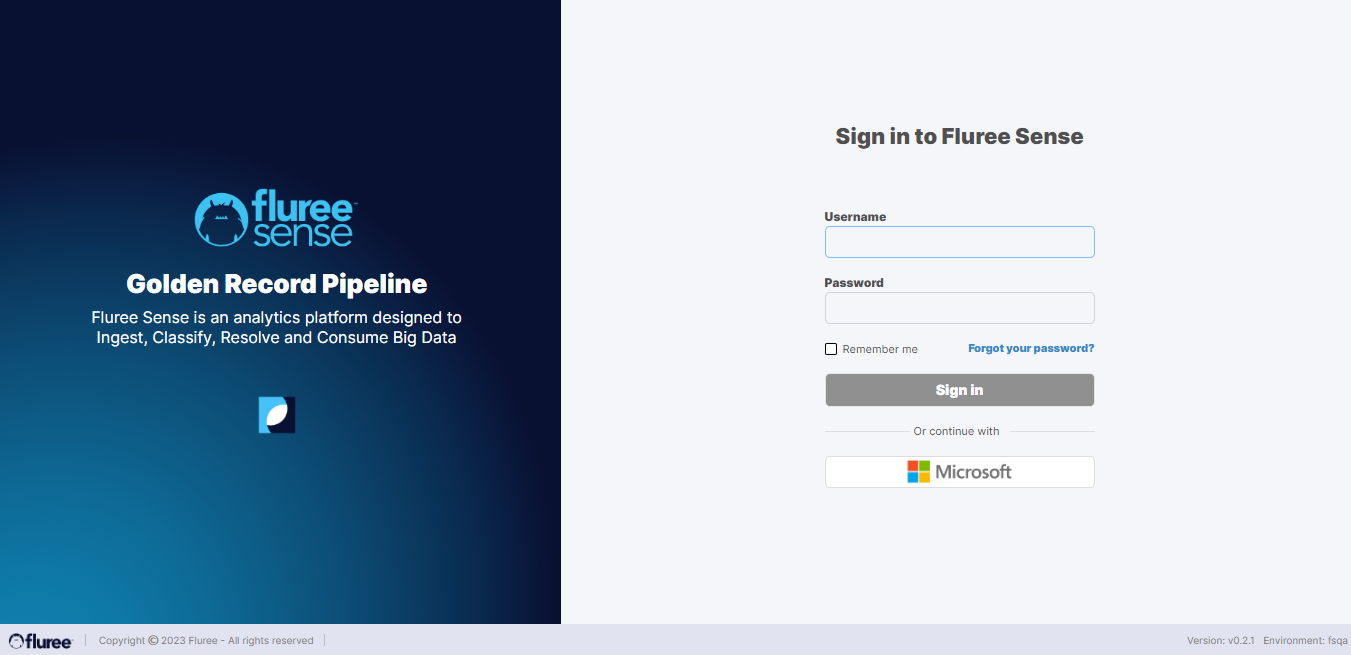This screenshot has height=655, width=1351.
Task: Click the blue leaf icon
Action: click(277, 415)
